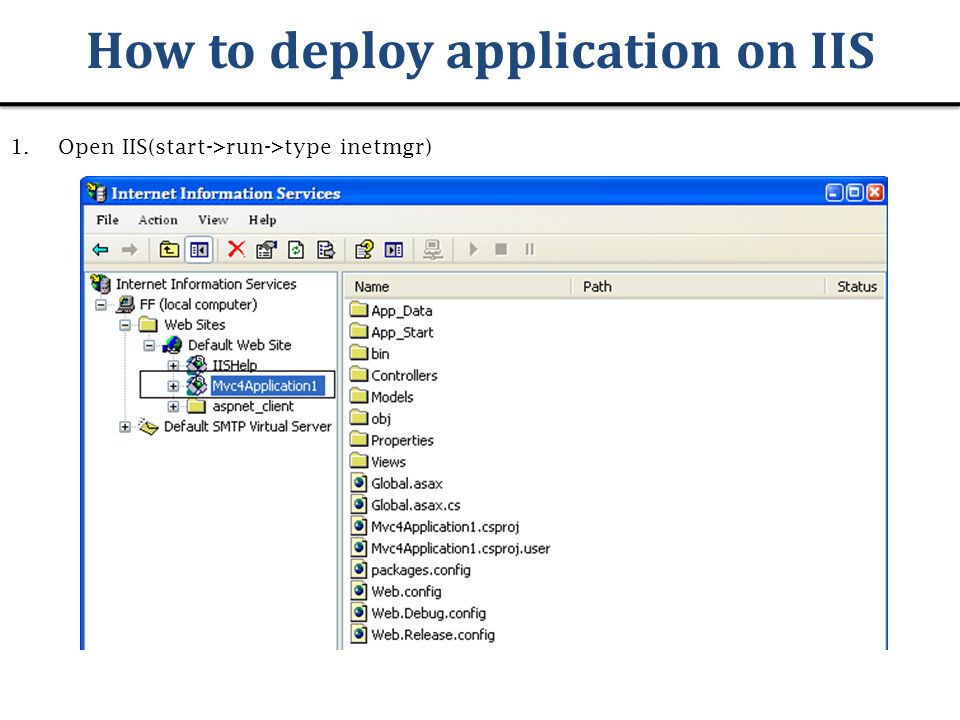Sort by the Path column header
Viewport: 960px width, 720px height.
[x=699, y=287]
